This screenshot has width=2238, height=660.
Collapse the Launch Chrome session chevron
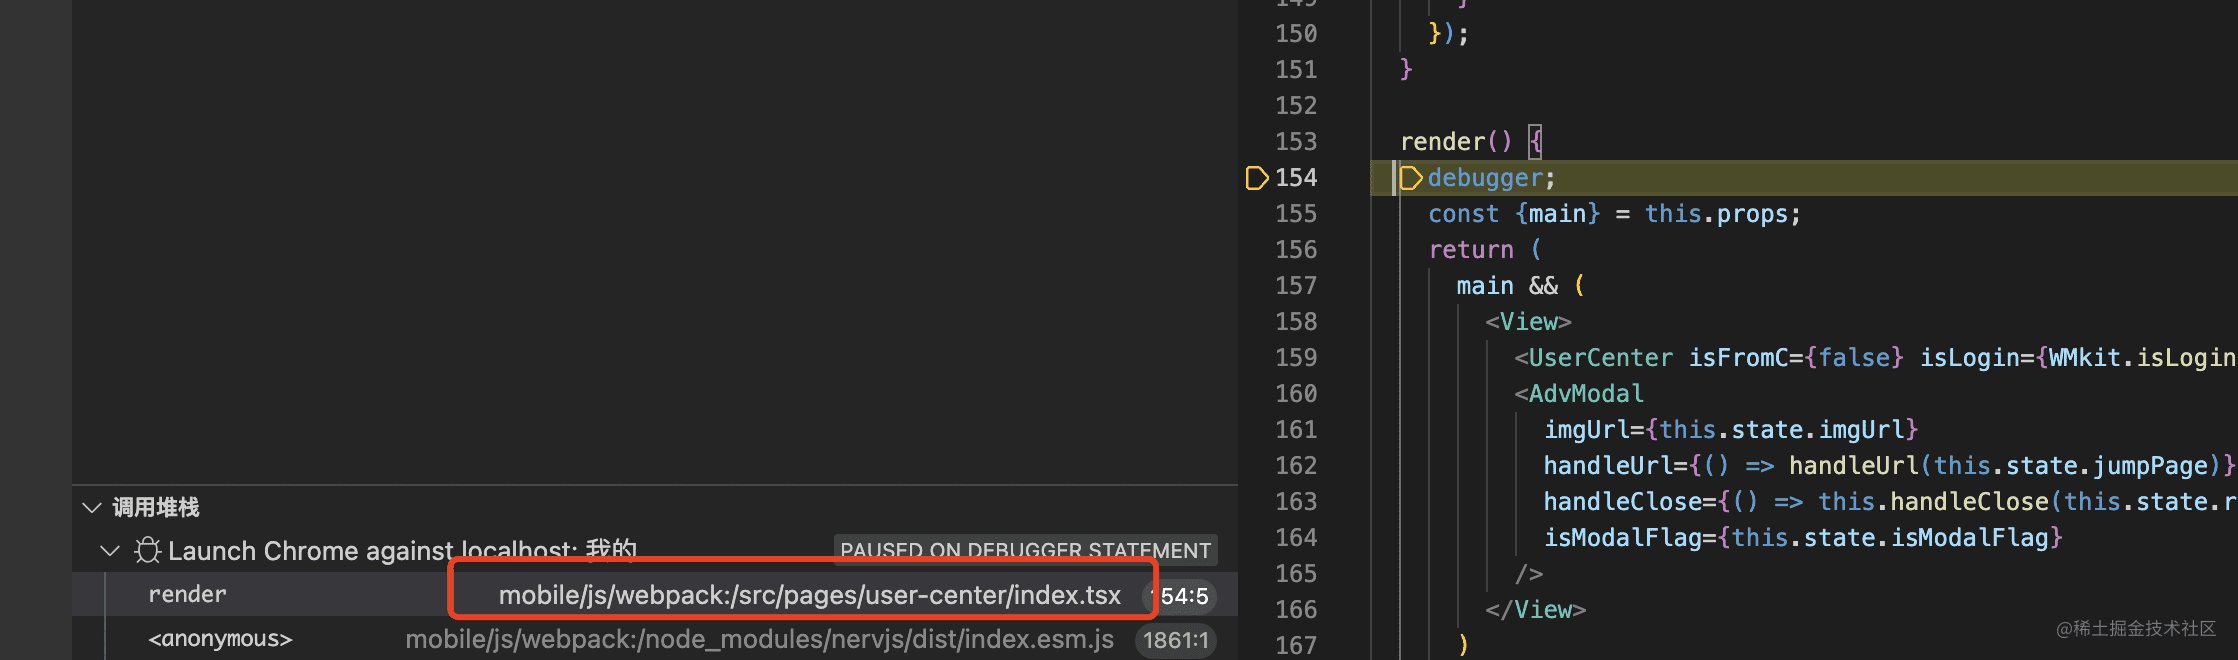pos(110,551)
